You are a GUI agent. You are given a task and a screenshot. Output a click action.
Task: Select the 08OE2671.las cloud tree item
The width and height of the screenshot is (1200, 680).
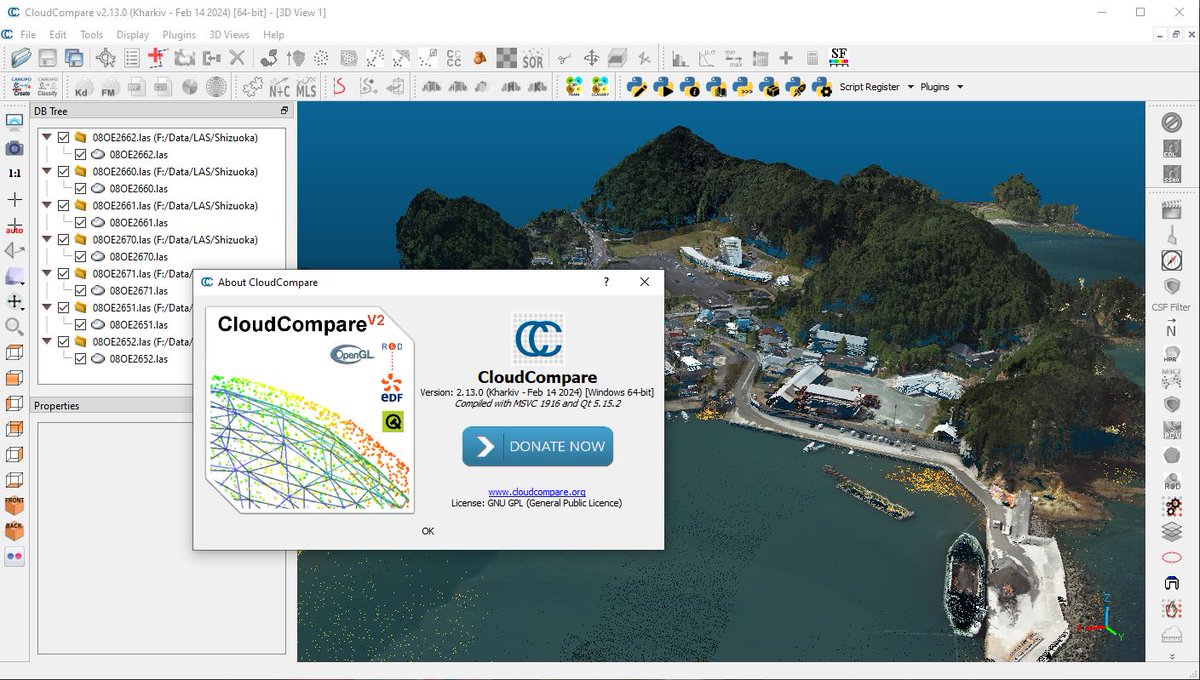coord(138,290)
